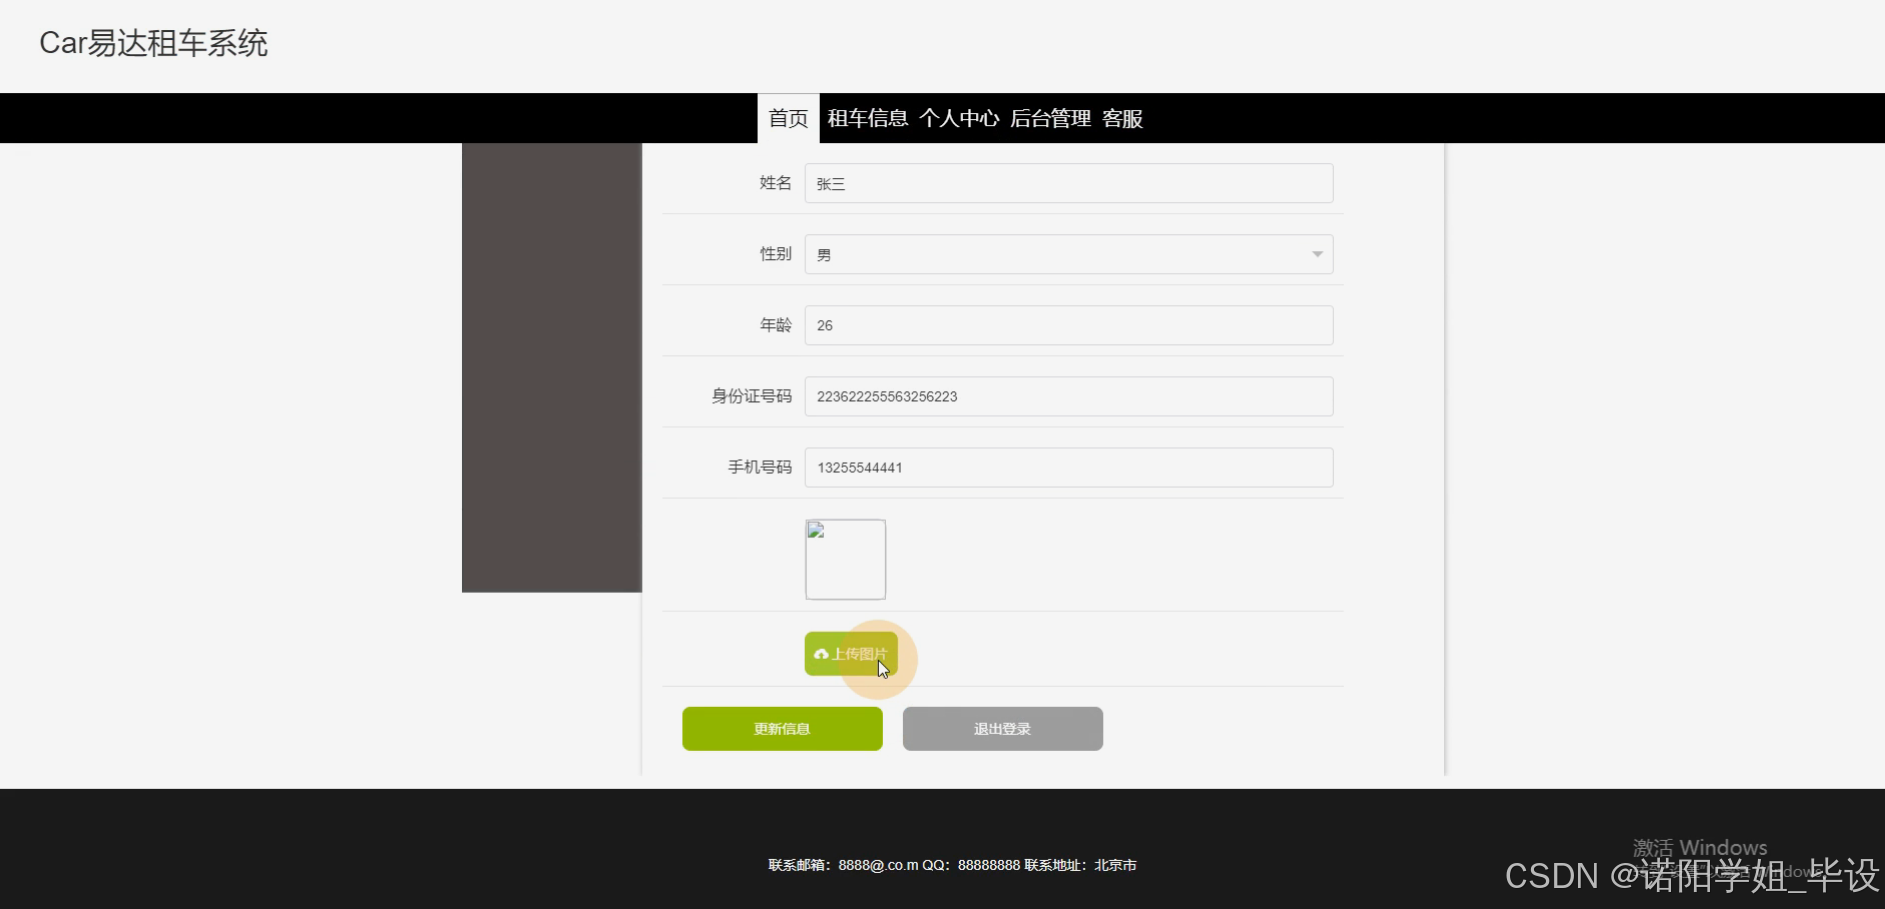Screen dimensions: 1885x909
Task: Select the 年龄 age input field
Action: (x=1068, y=325)
